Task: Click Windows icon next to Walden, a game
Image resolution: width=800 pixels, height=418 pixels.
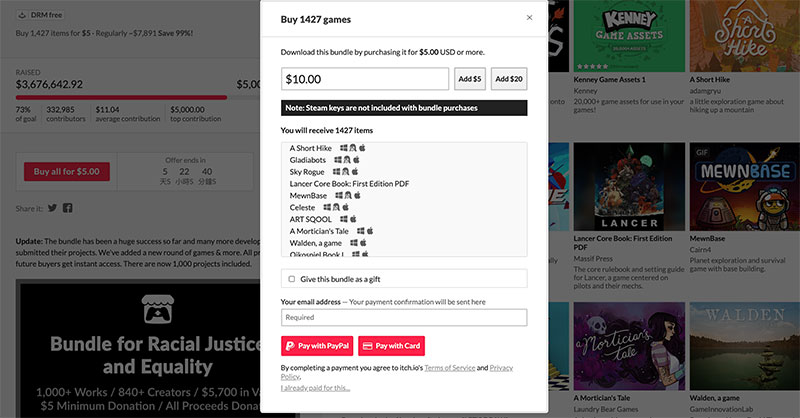Action: (354, 243)
